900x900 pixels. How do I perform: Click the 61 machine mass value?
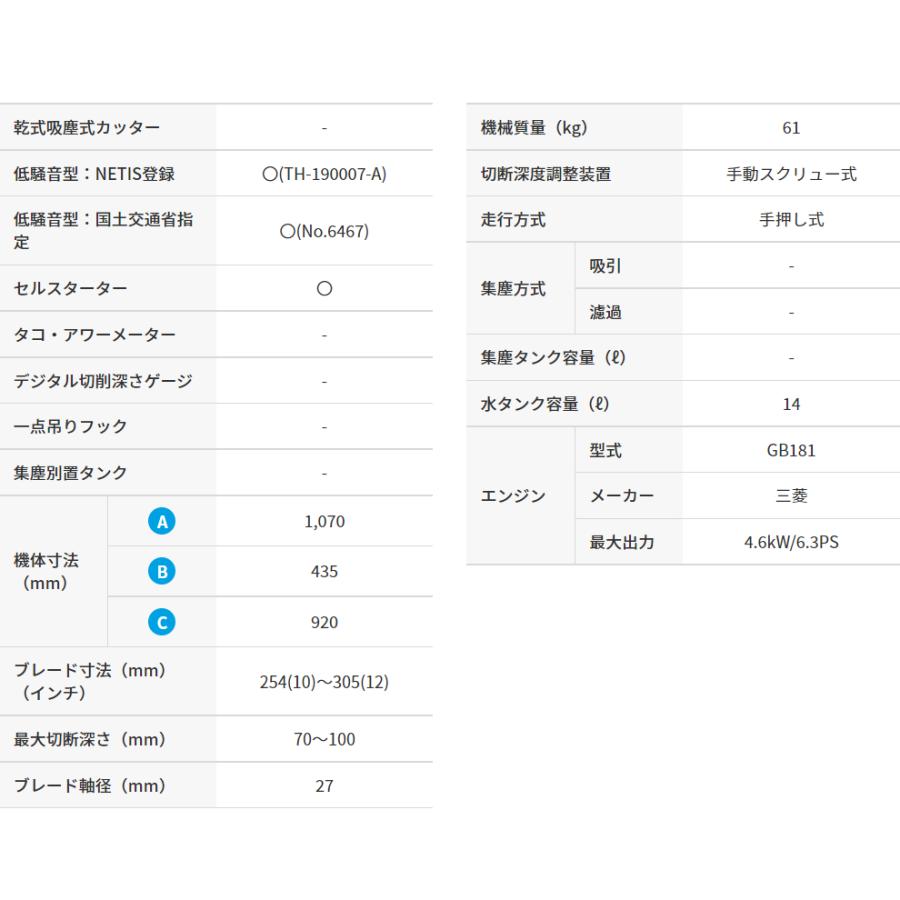pyautogui.click(x=791, y=127)
